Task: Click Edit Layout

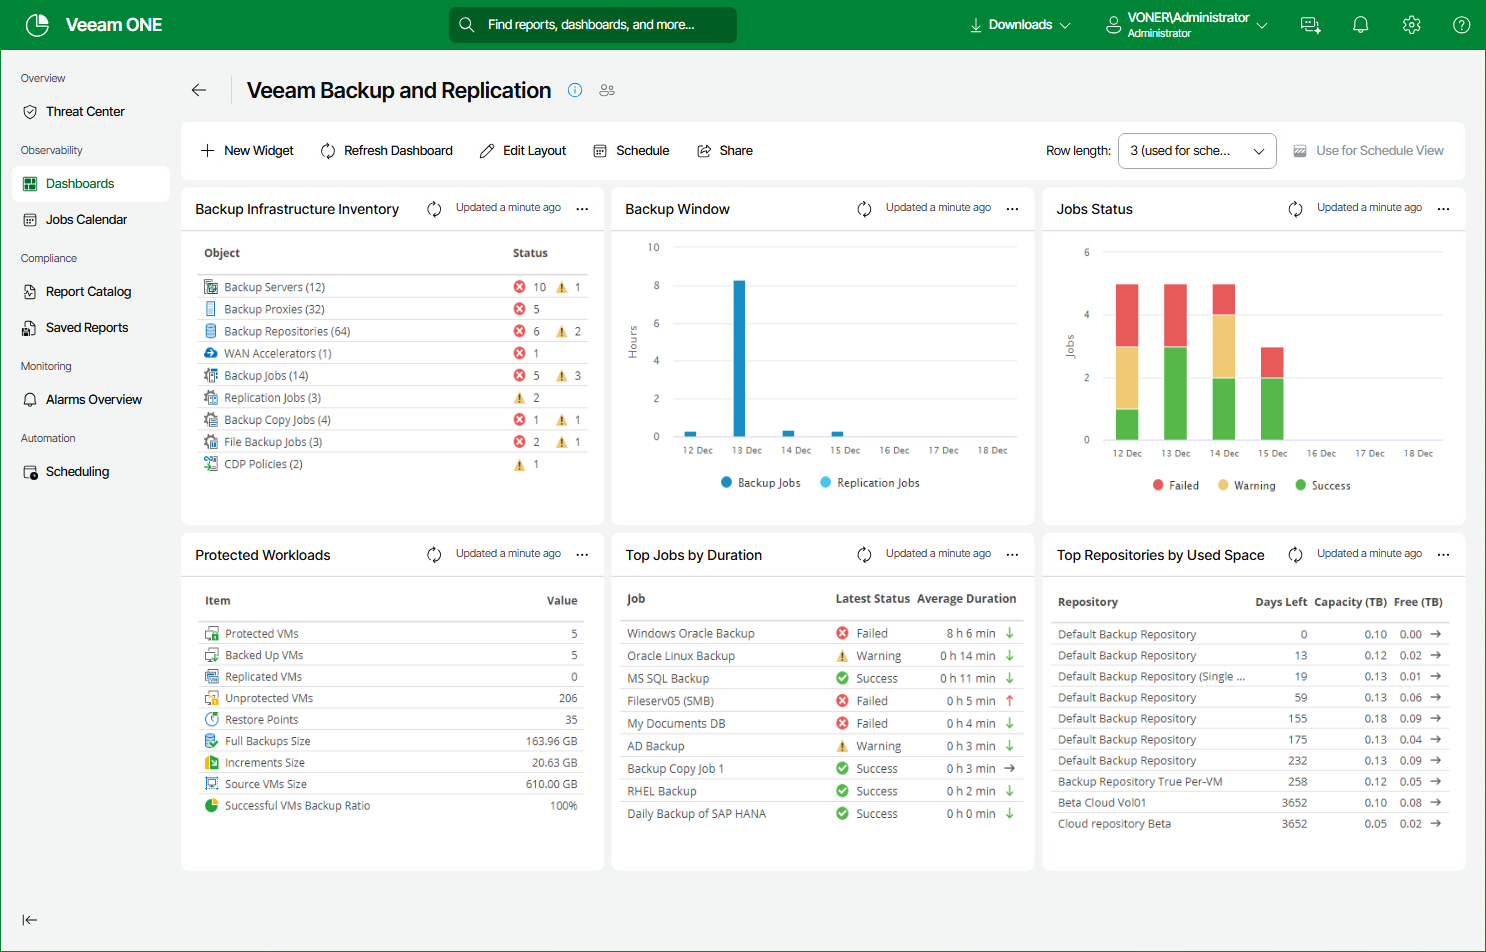Action: click(523, 151)
